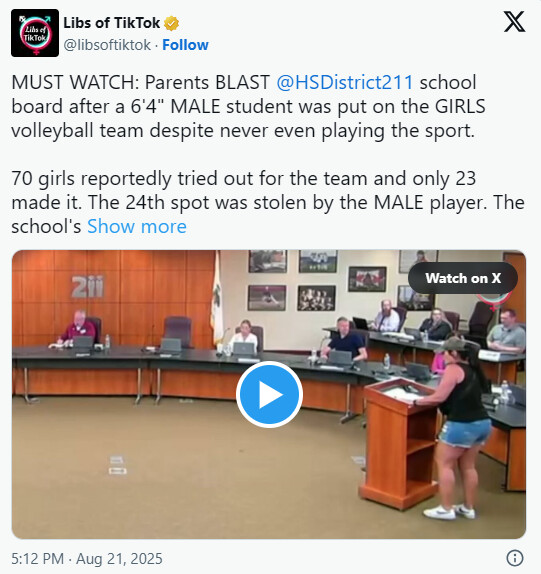
Task: Click the X logo in the corner
Action: tap(514, 22)
